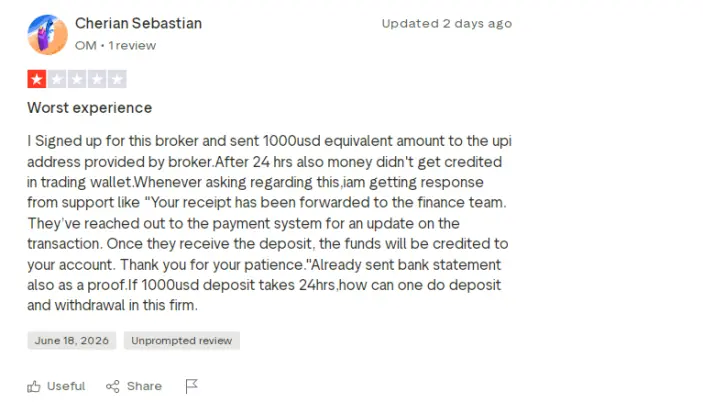Select the filled red first star
703x414 pixels.
[x=37, y=79]
